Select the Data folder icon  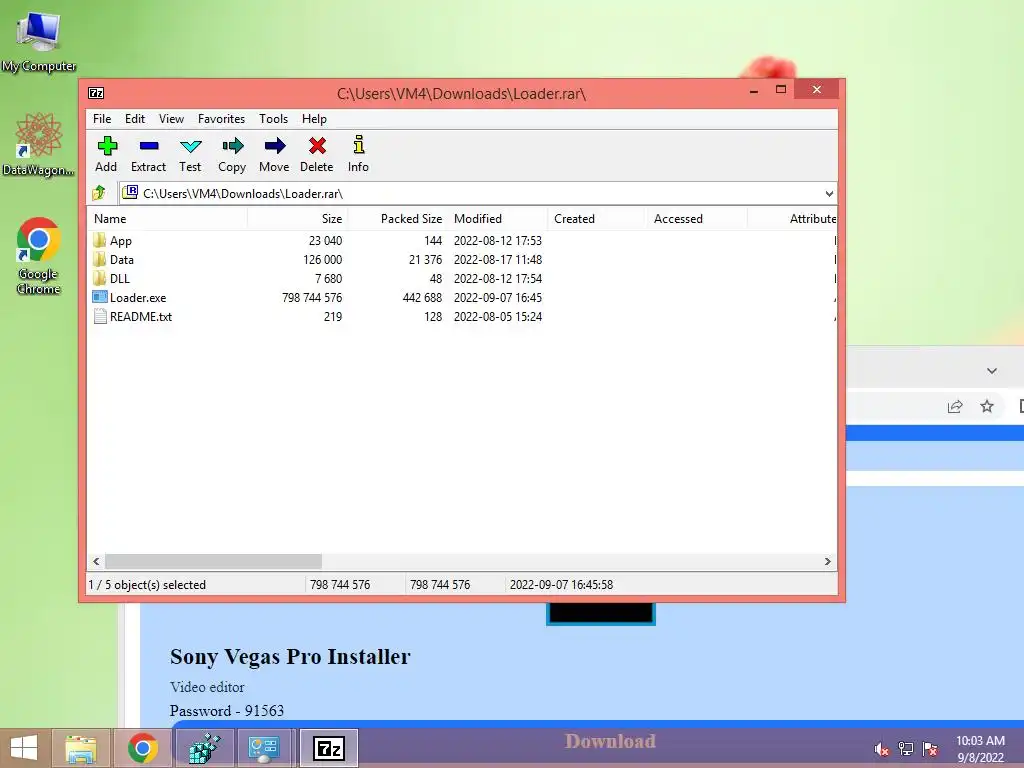pyautogui.click(x=99, y=259)
